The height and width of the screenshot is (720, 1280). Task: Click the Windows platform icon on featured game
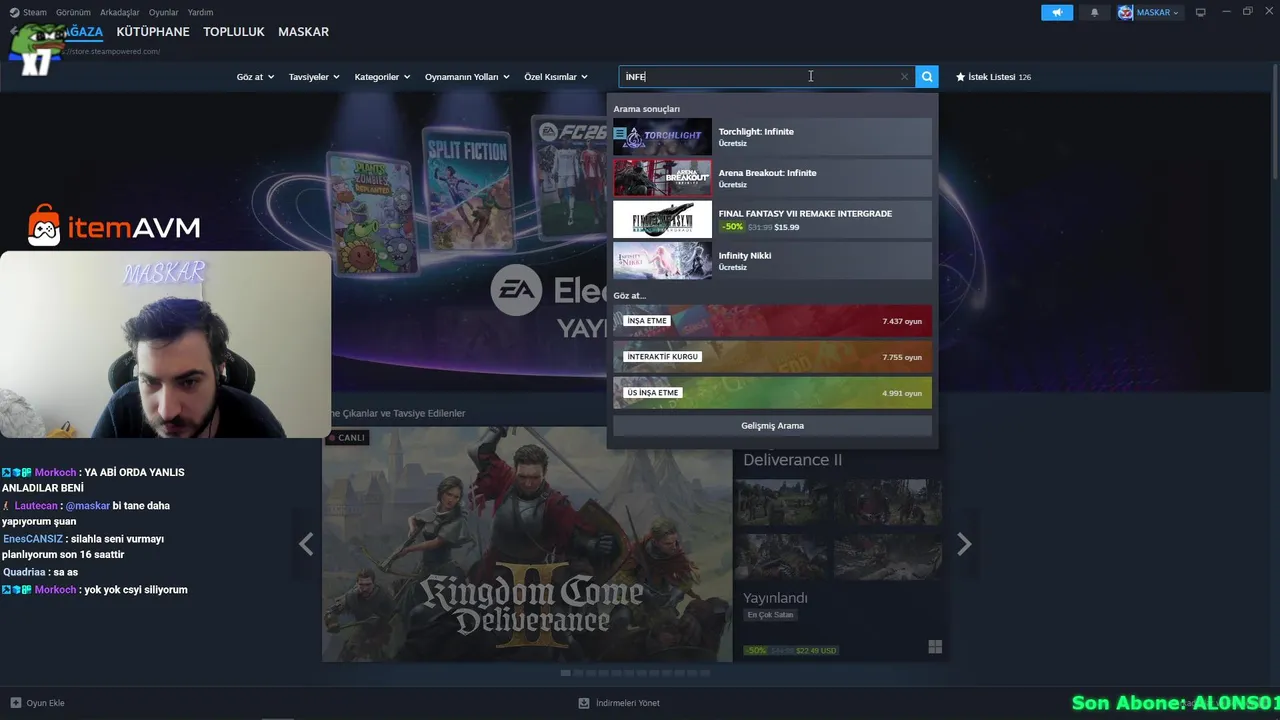click(935, 647)
